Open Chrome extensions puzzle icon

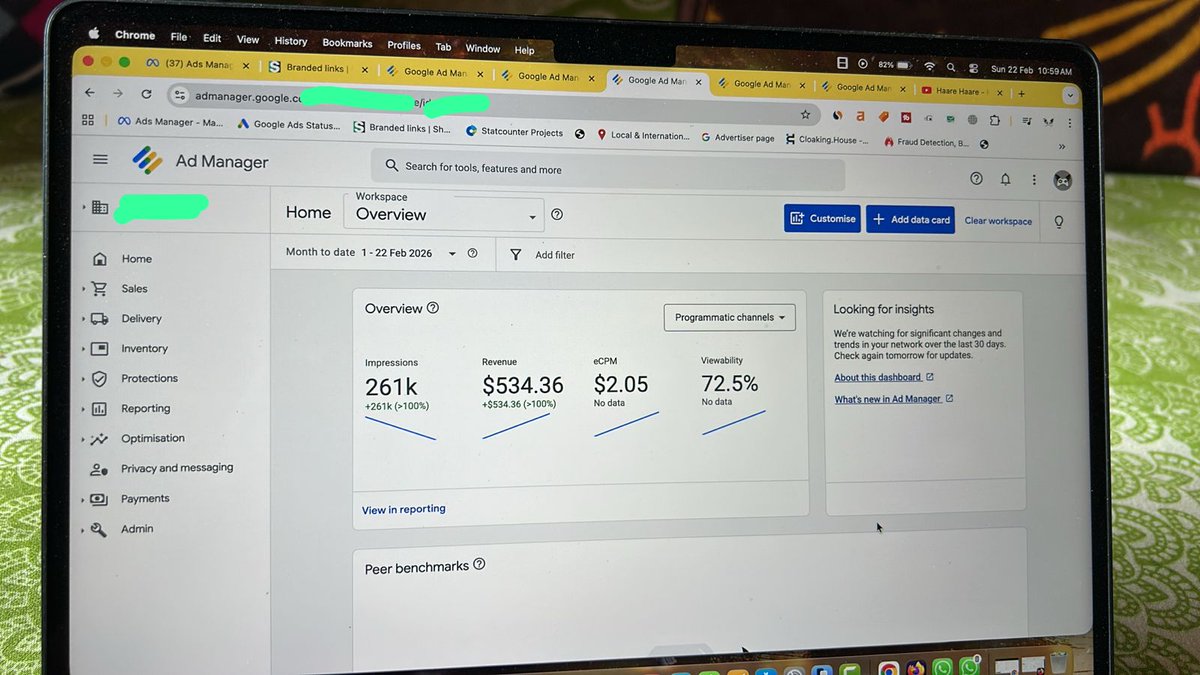click(x=994, y=119)
